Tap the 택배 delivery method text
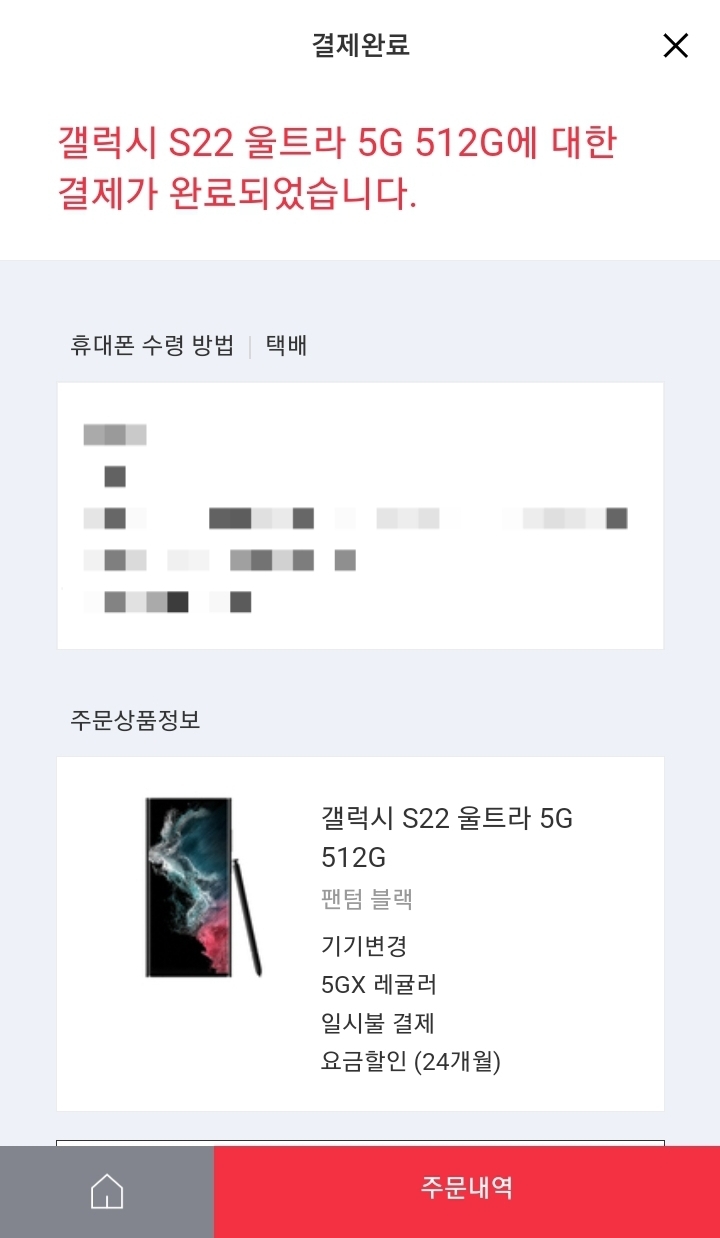This screenshot has height=1238, width=720. click(286, 346)
